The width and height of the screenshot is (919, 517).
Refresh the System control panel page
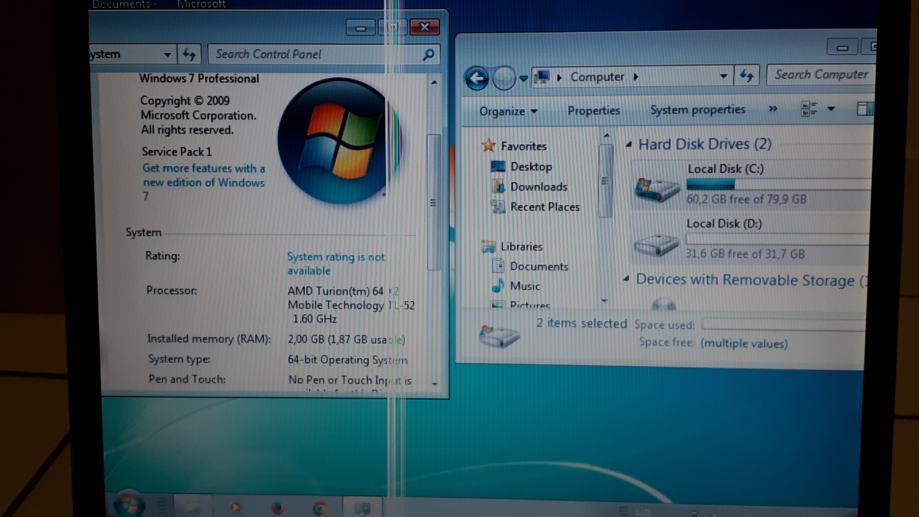189,54
